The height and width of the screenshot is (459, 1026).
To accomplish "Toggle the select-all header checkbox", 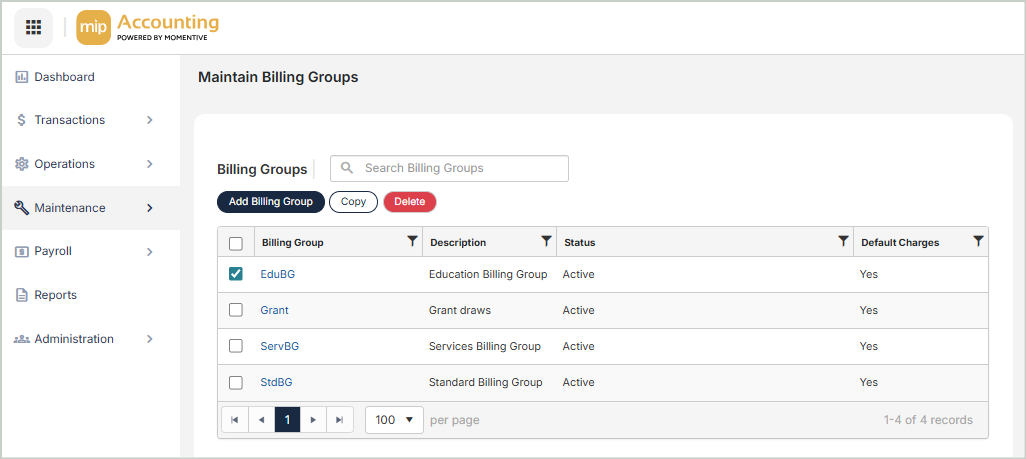I will click(x=236, y=243).
